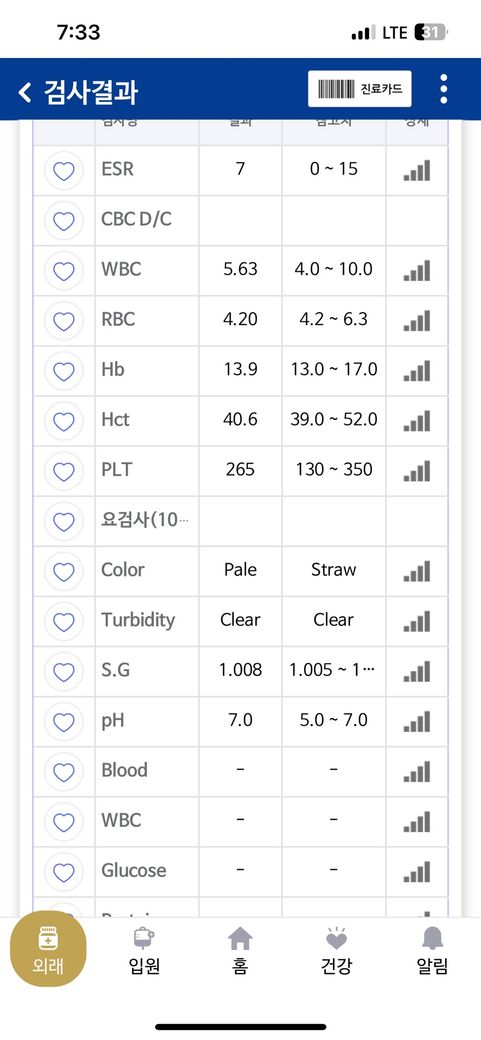481x1040 pixels.
Task: Open the three-dot more options menu
Action: click(x=443, y=89)
